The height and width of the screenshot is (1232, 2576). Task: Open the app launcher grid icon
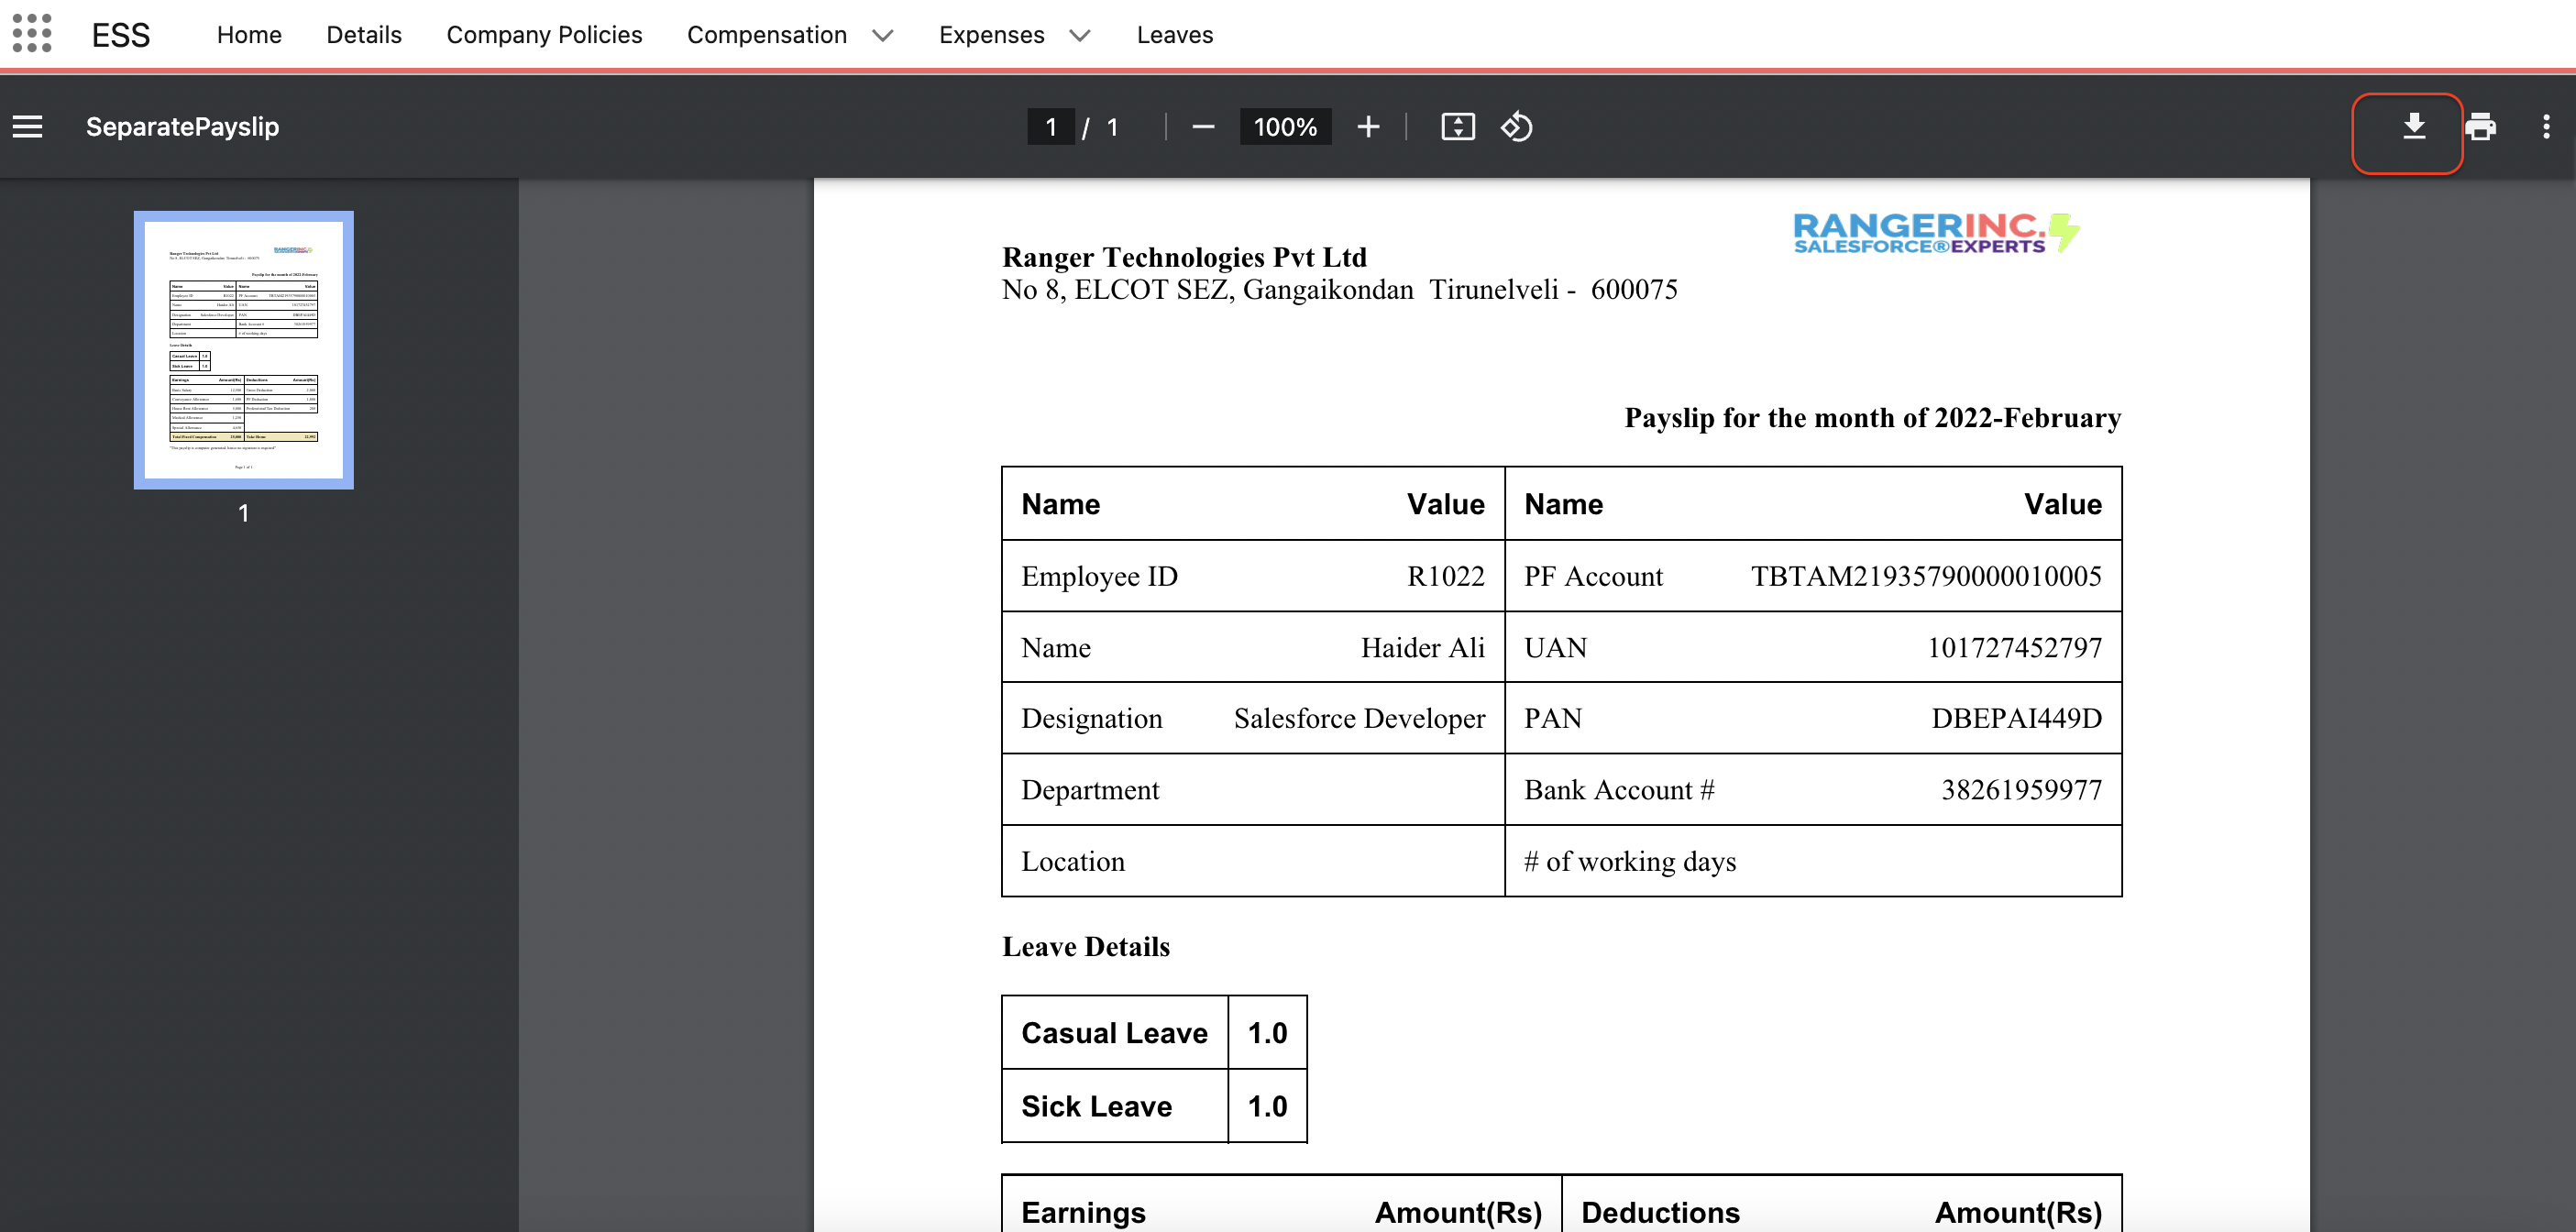point(32,34)
